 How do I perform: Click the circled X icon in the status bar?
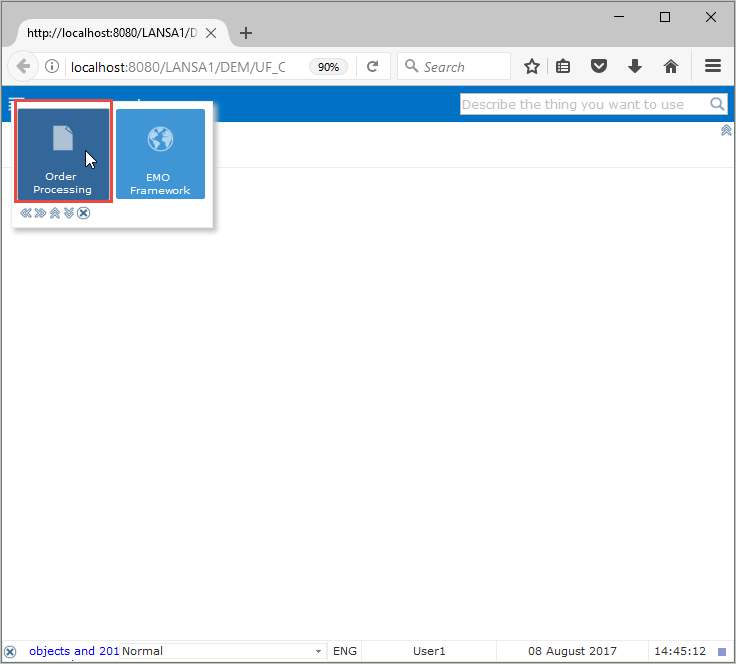[10, 651]
